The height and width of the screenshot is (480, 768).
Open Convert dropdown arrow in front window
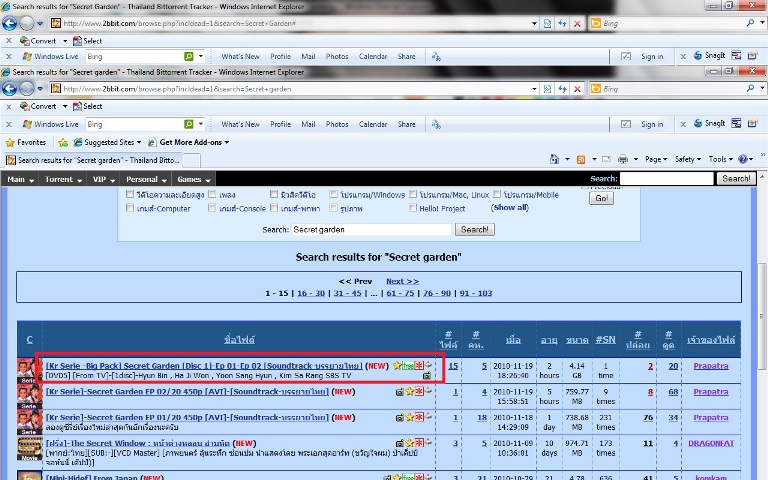click(65, 106)
